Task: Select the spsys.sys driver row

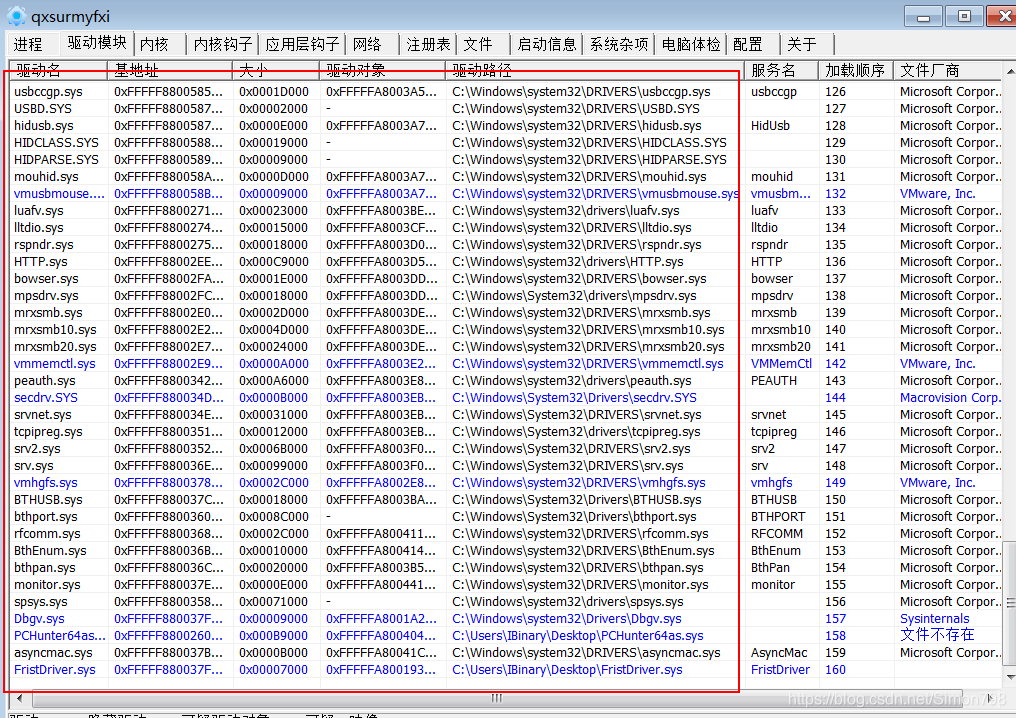Action: 507,601
